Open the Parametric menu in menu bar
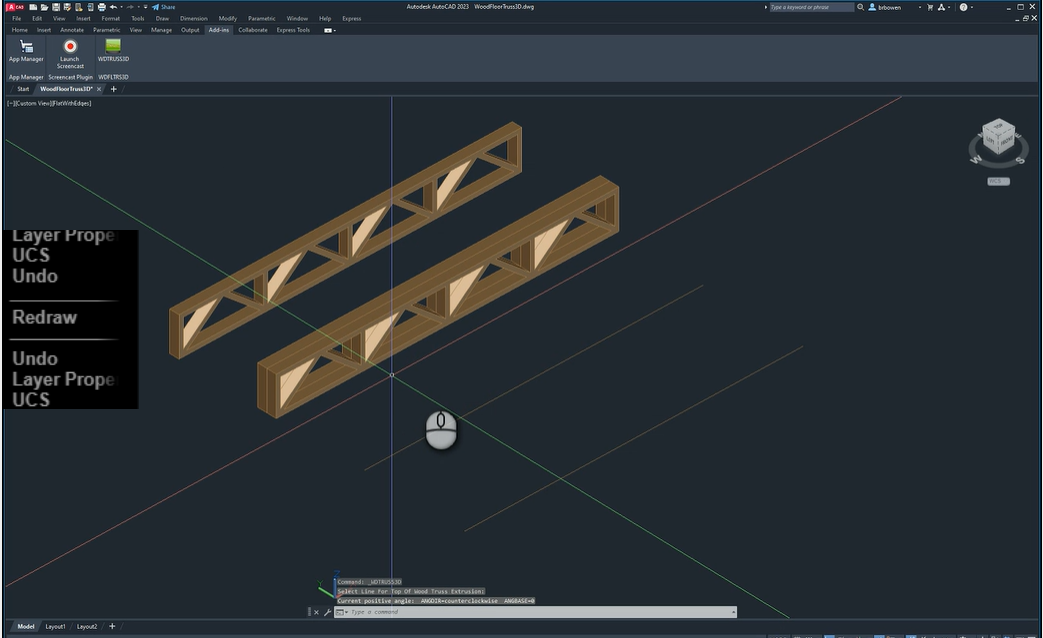This screenshot has width=1043, height=638. [261, 18]
